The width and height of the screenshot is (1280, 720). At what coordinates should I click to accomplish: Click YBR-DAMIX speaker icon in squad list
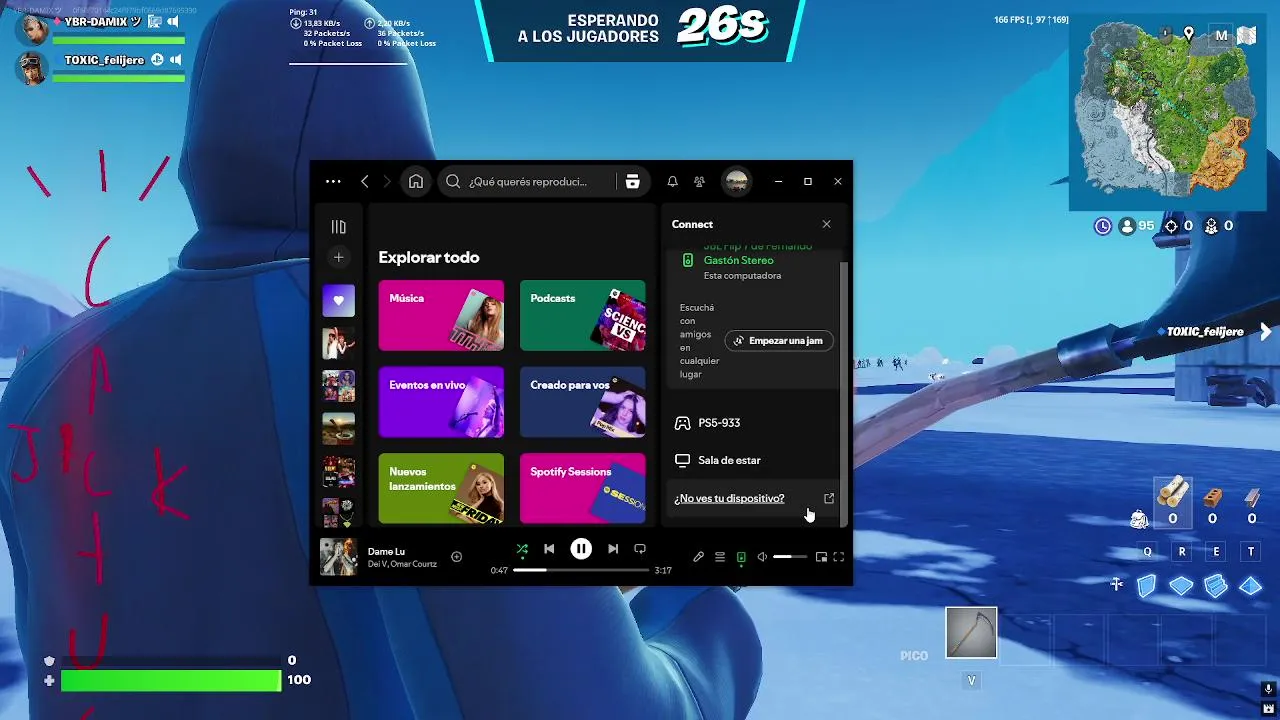(173, 21)
